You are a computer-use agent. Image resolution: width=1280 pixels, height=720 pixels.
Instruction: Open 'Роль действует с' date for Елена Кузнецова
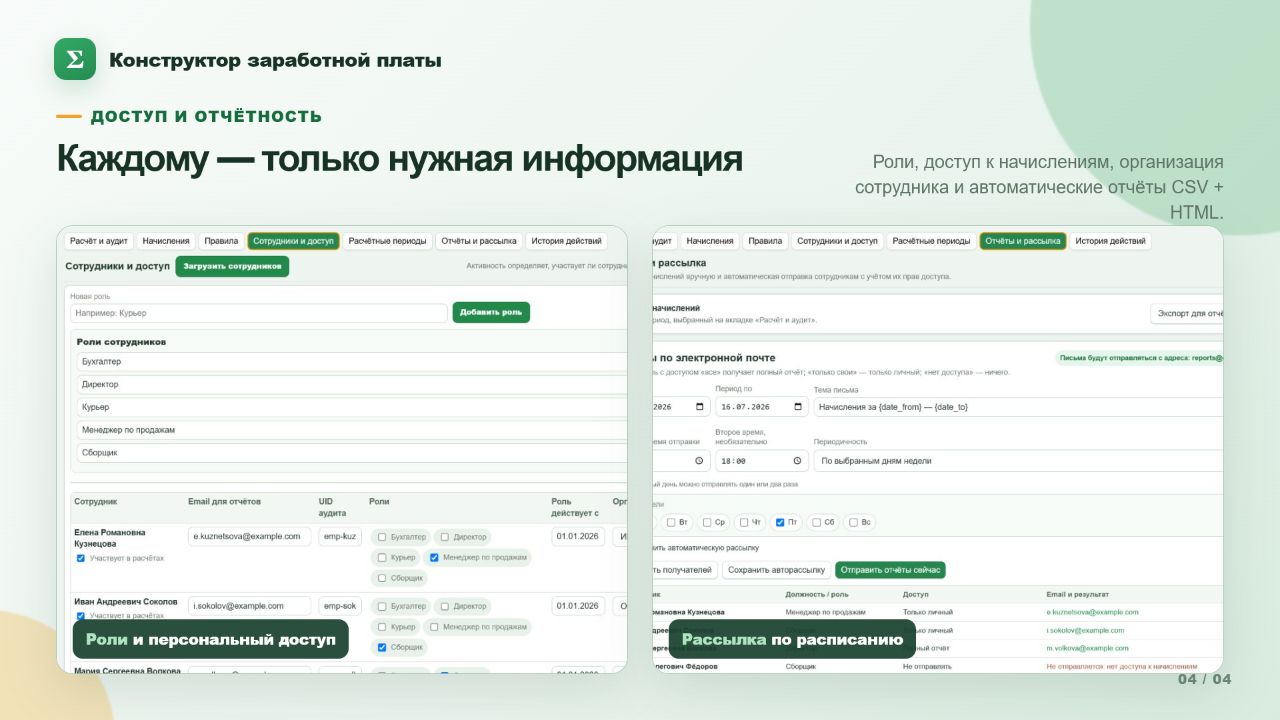coord(577,537)
